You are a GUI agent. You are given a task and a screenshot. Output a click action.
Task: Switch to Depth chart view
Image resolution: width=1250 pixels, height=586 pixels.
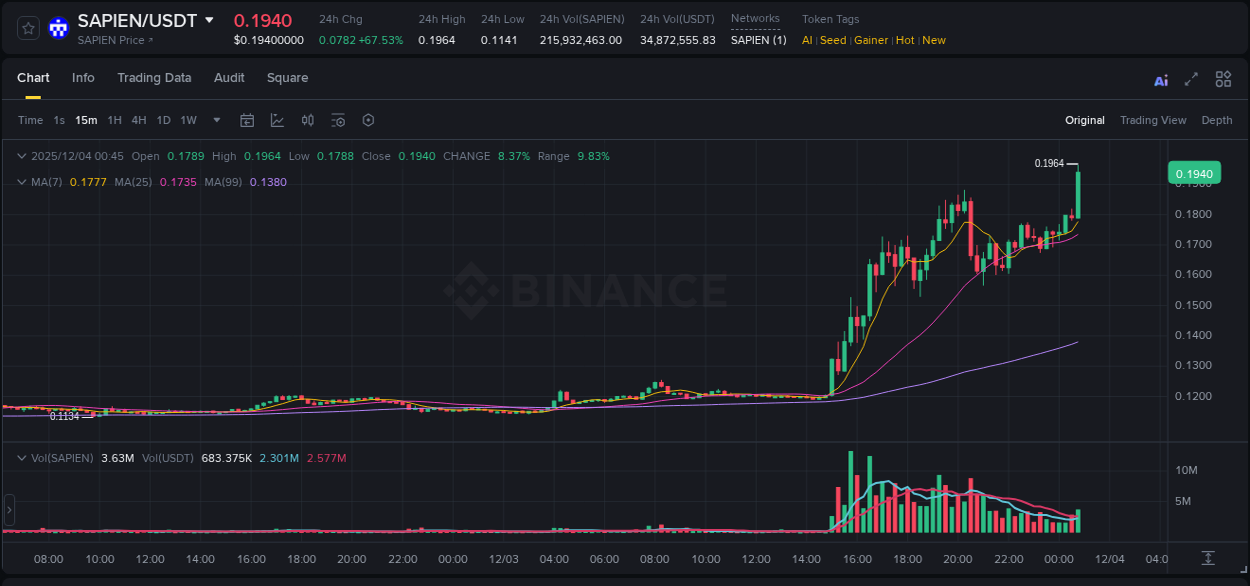[1216, 120]
